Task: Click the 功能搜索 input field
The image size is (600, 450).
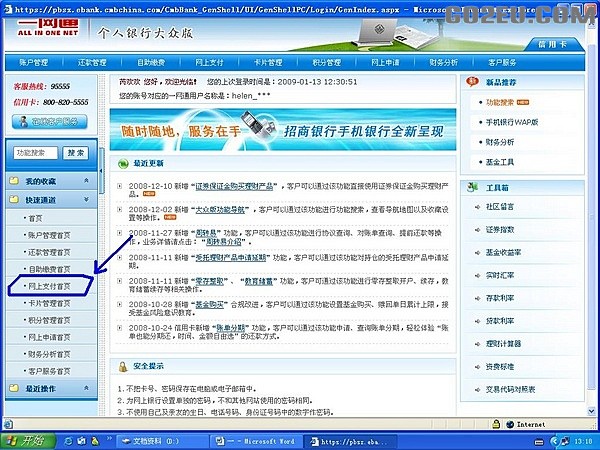Action: point(34,154)
